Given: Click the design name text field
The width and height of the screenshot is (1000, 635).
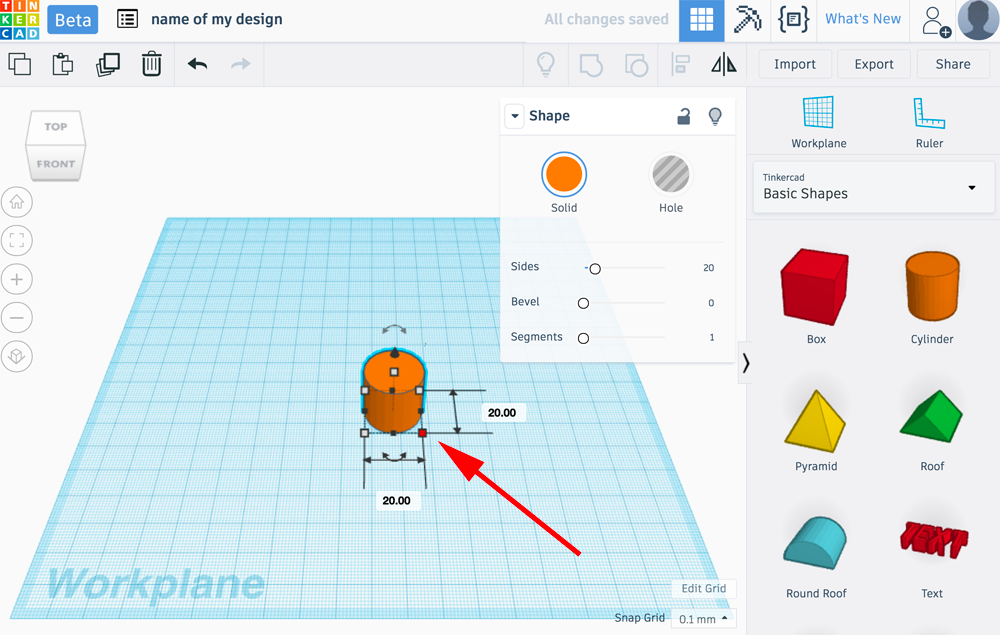Looking at the screenshot, I should (x=217, y=19).
